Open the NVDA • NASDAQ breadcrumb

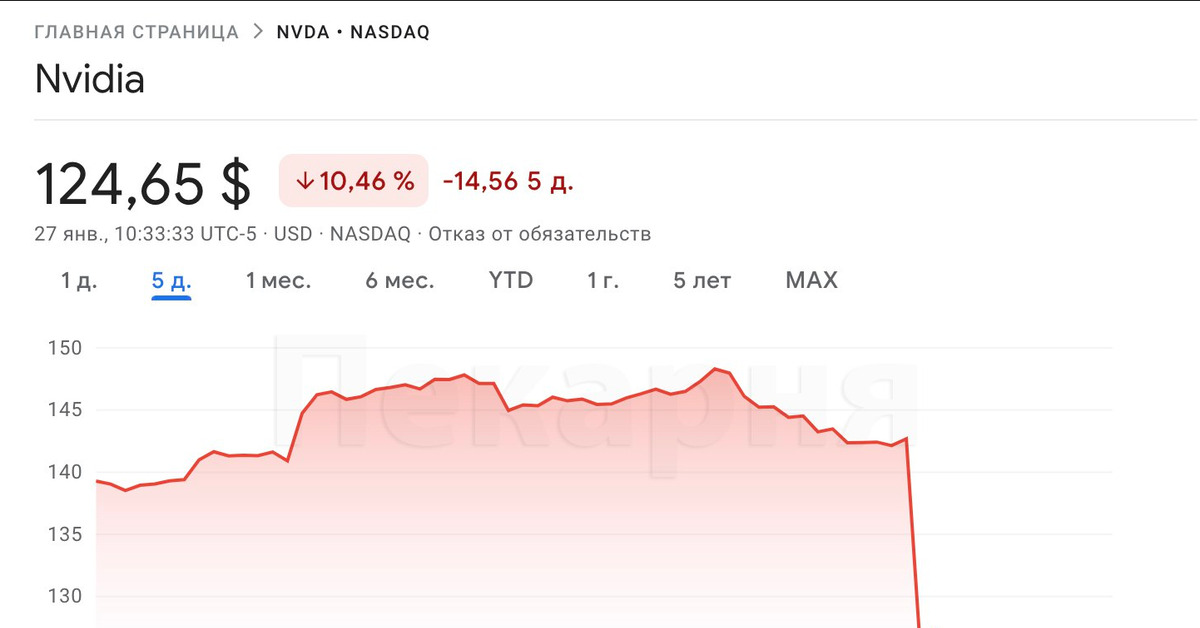353,32
